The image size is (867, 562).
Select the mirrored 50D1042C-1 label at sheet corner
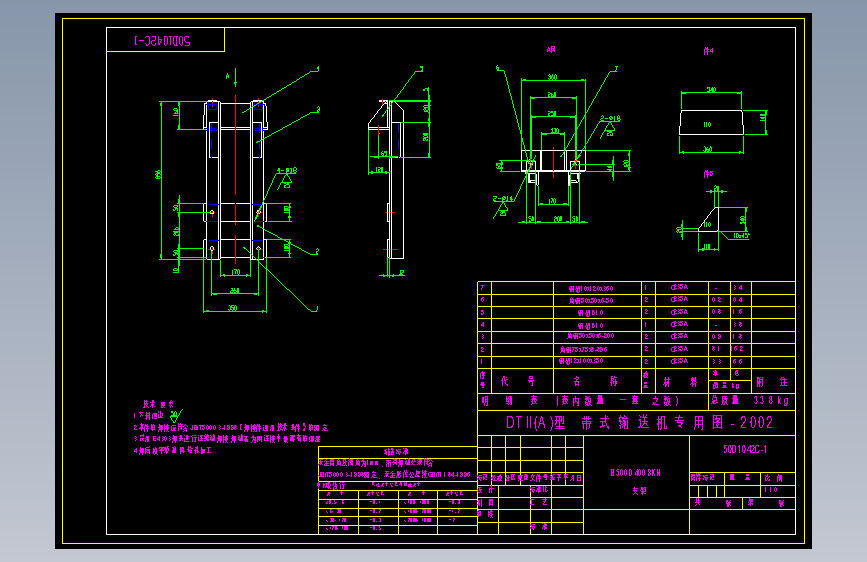click(162, 41)
